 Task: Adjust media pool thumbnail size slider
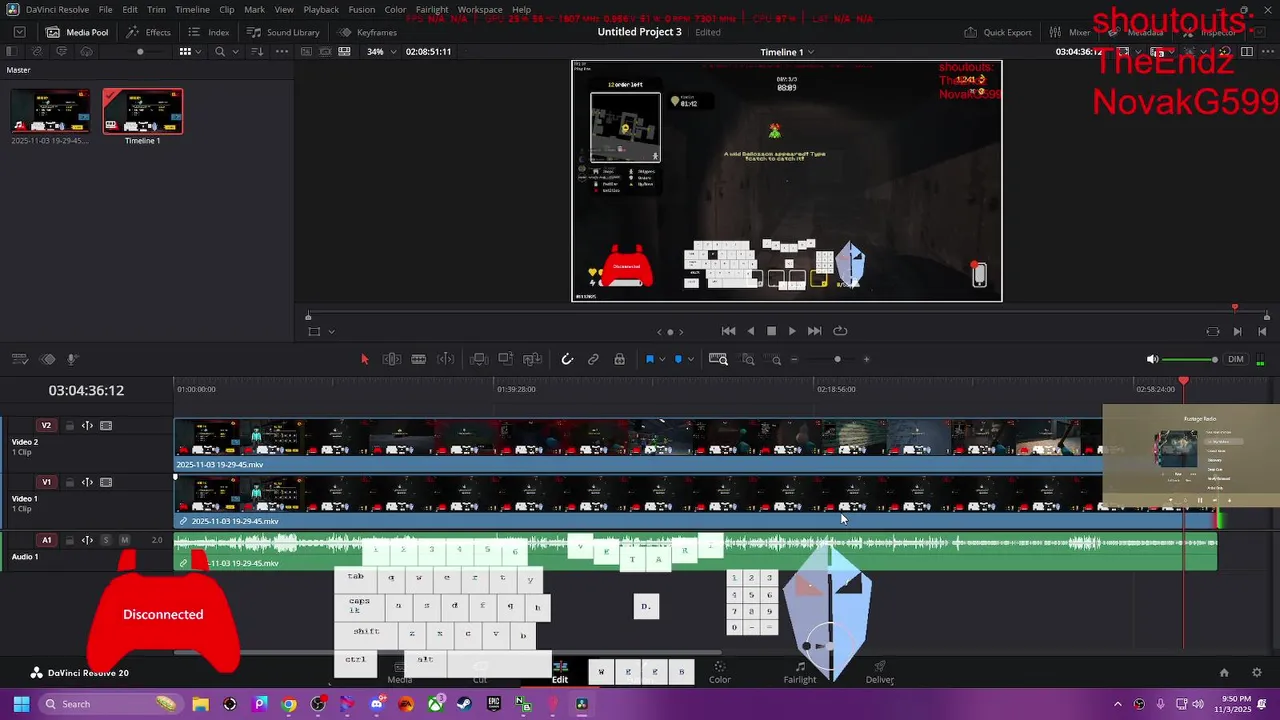[x=140, y=51]
